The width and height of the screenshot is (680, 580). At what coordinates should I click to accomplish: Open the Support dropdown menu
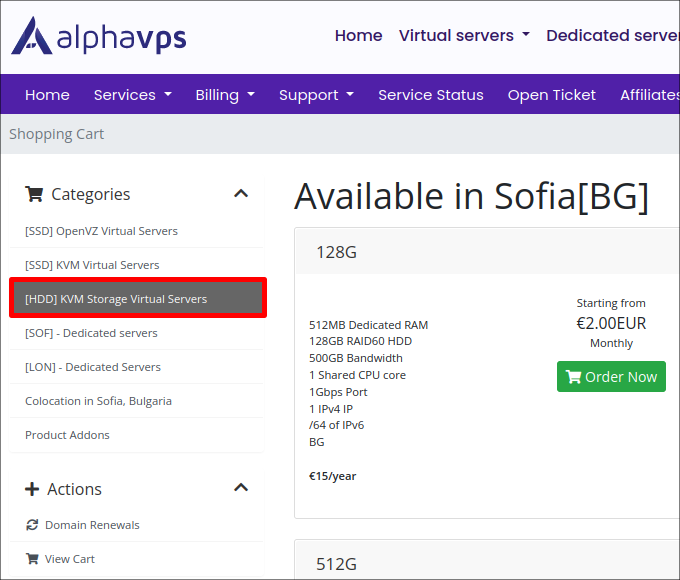(316, 95)
